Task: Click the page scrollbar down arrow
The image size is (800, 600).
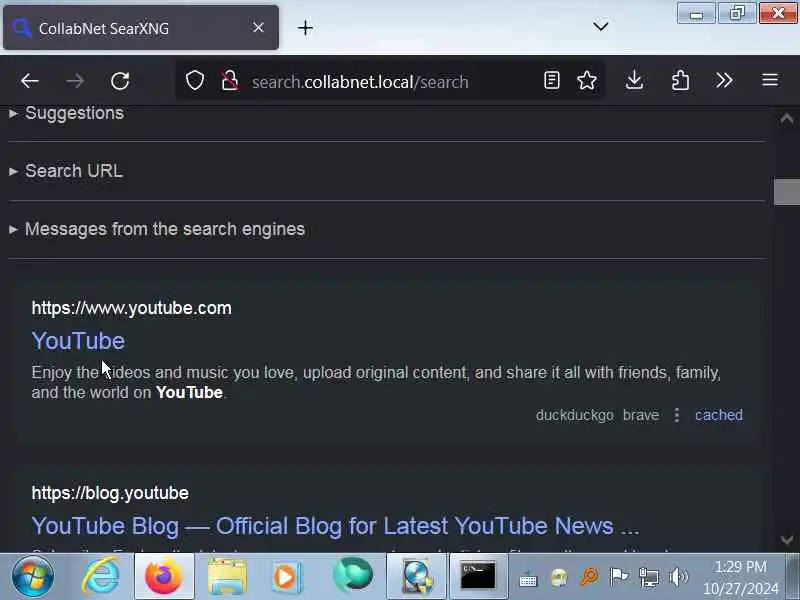Action: (x=787, y=539)
